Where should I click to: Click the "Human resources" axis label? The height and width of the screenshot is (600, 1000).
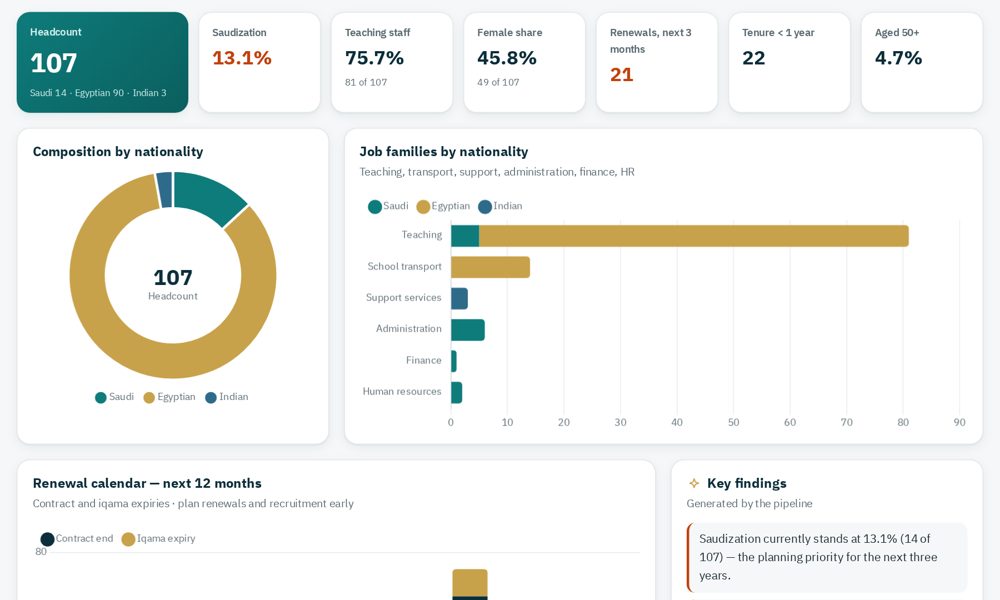point(402,391)
